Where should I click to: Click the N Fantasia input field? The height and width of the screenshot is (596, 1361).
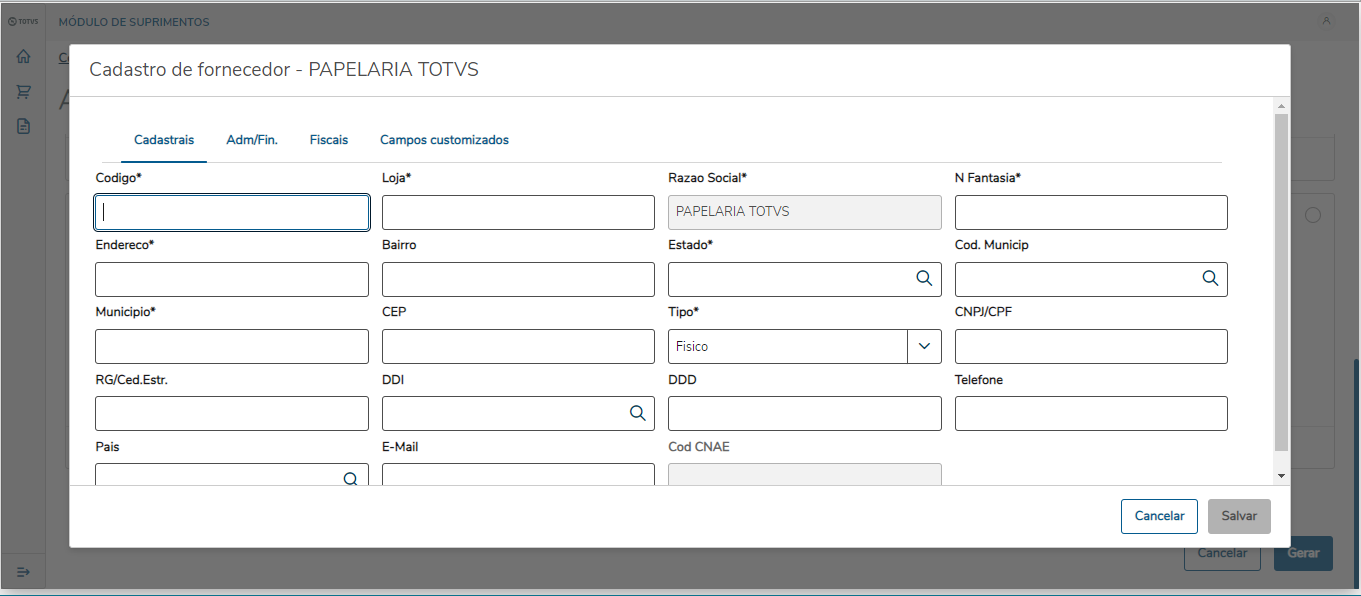coord(1091,212)
